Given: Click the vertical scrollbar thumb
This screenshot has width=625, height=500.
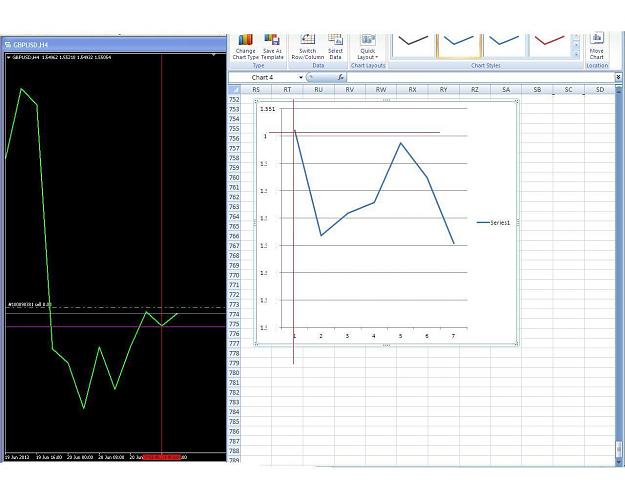Looking at the screenshot, I should tap(619, 449).
